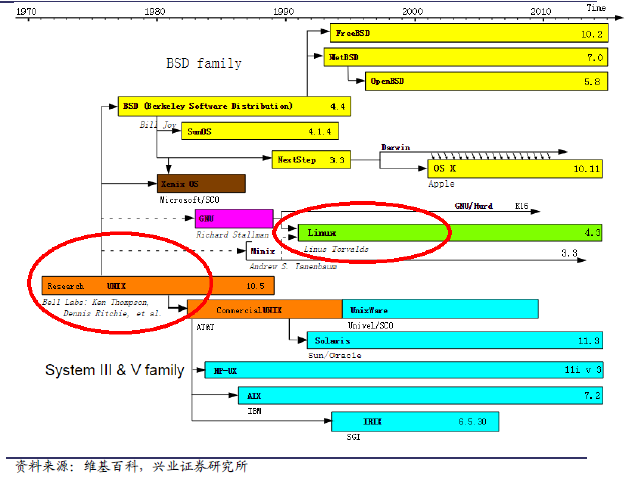
Task: Click the 'BSD family' heading
Action: pyautogui.click(x=204, y=63)
